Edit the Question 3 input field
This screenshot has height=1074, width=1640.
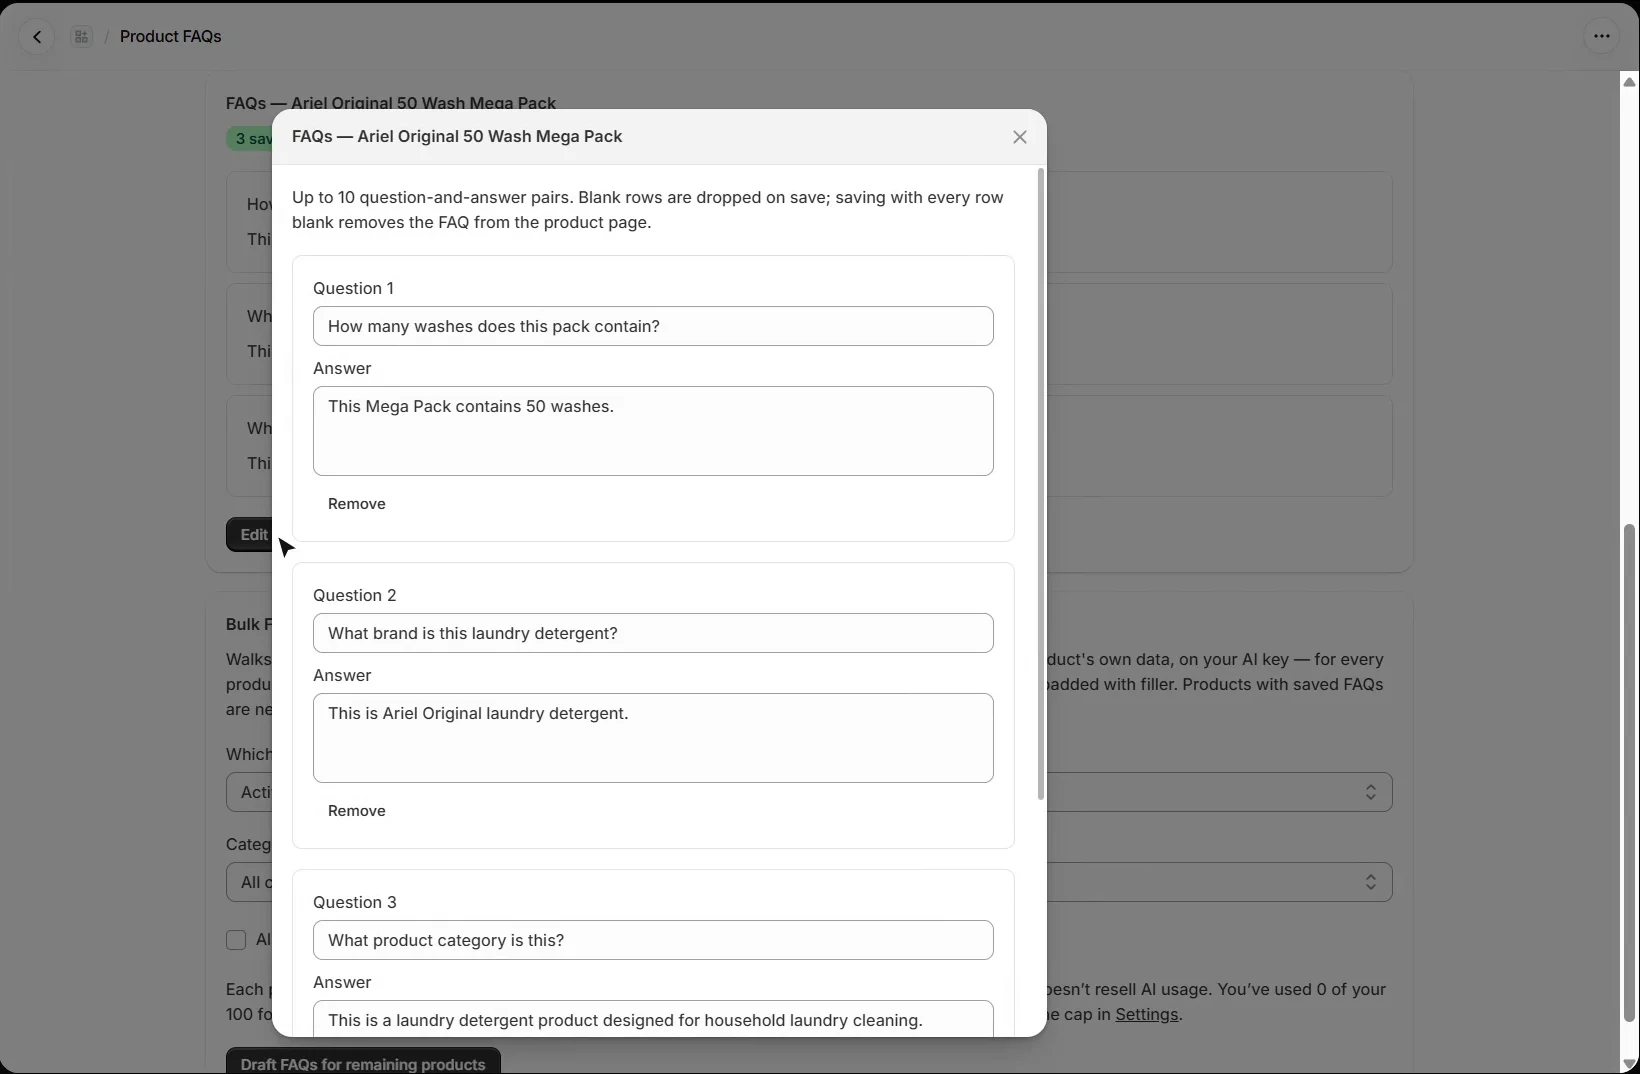653,940
